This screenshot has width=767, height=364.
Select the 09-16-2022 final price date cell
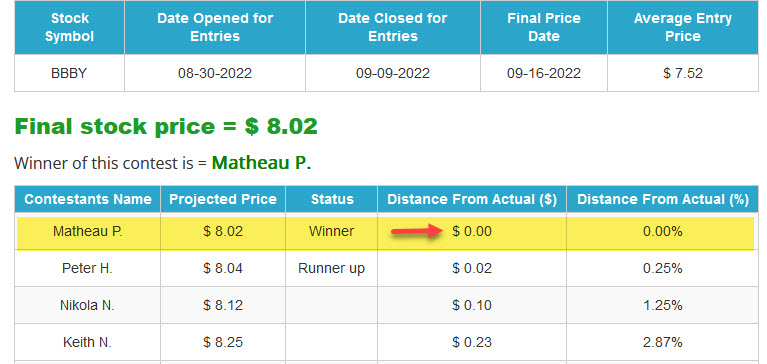click(544, 73)
